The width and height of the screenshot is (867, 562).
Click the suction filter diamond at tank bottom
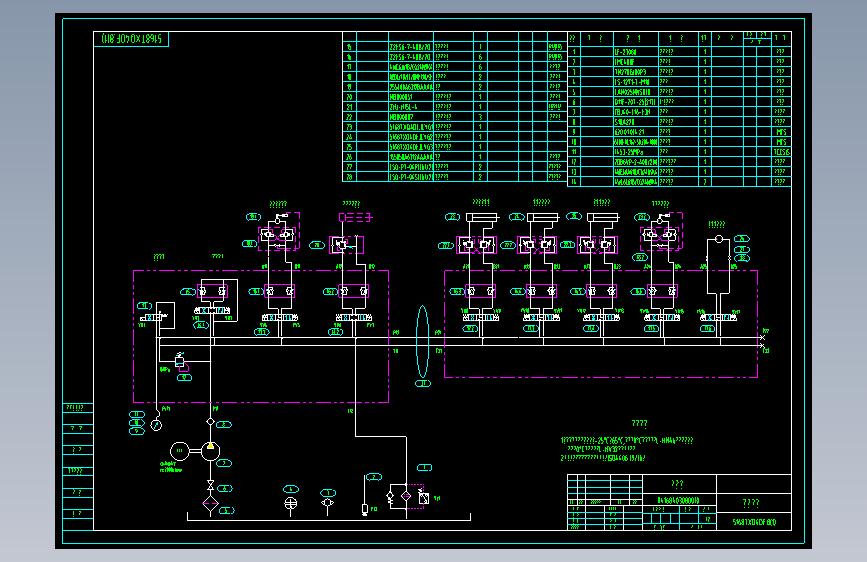point(210,504)
